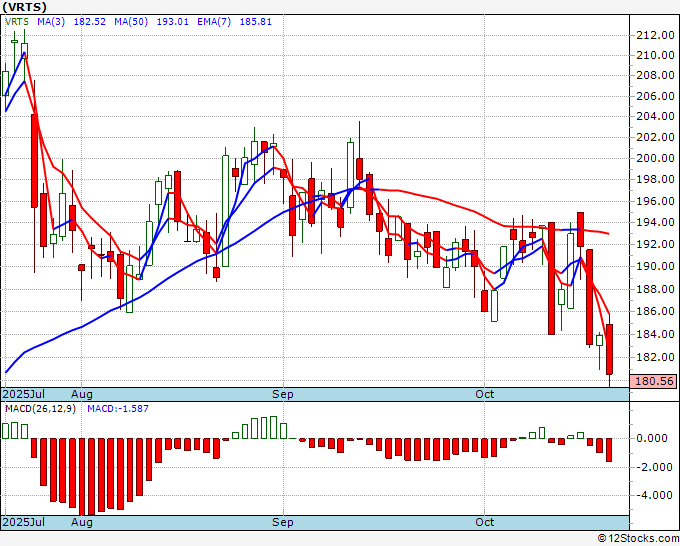The image size is (680, 546).
Task: Click the 198.00 price axis label
Action: tap(655, 180)
